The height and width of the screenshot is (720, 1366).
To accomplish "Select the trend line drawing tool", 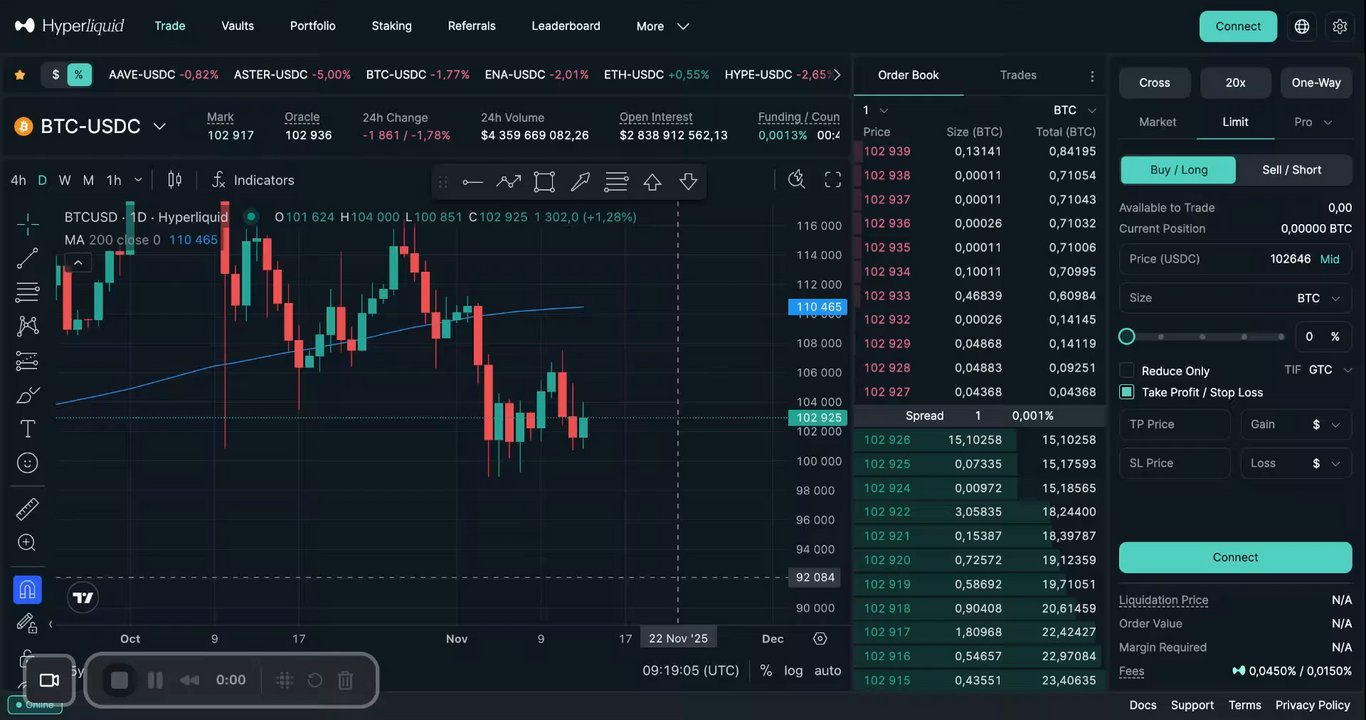I will [x=28, y=258].
